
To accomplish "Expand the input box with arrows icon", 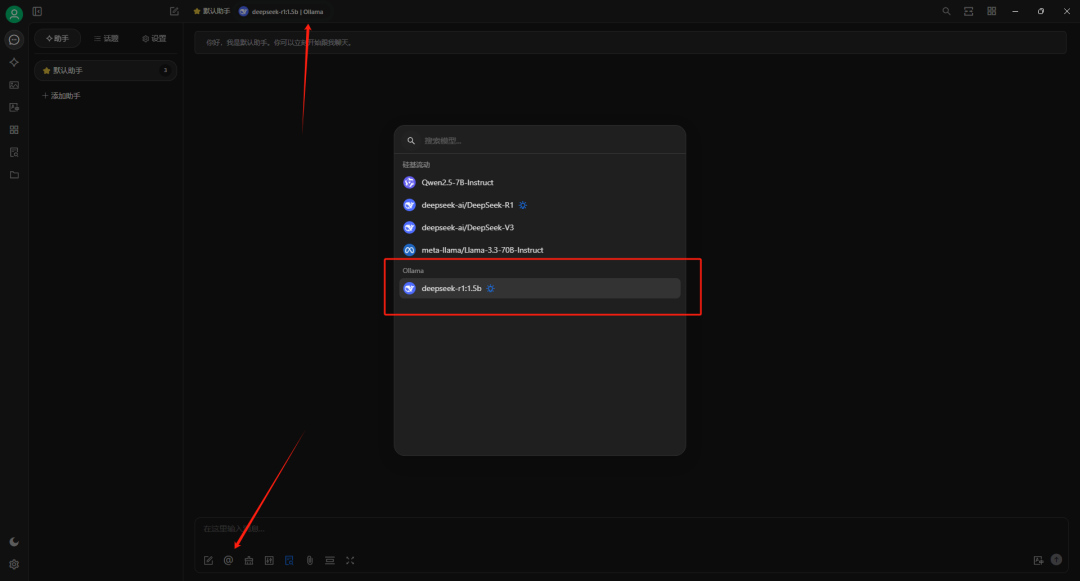I will click(x=350, y=560).
